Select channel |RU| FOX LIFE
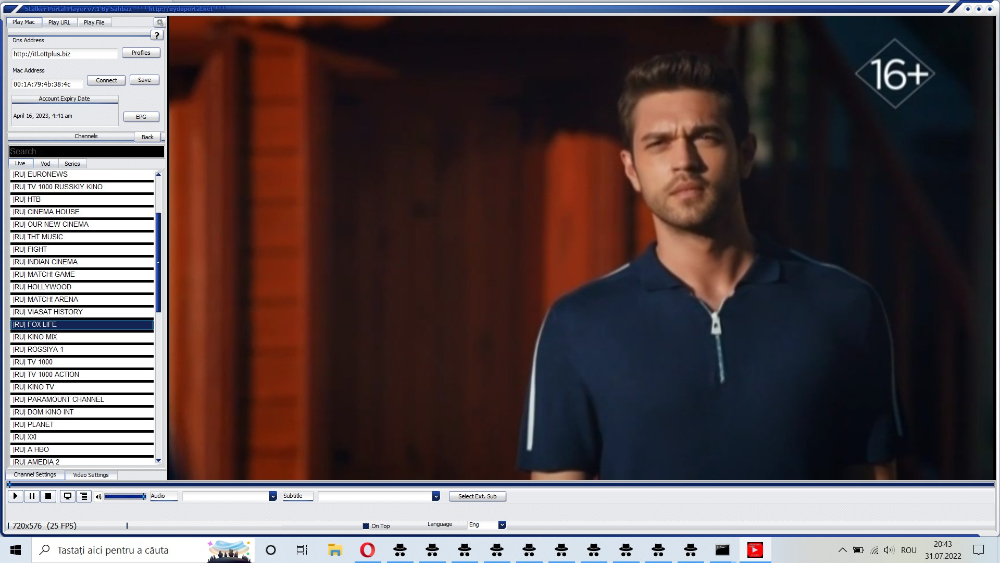 [x=82, y=325]
